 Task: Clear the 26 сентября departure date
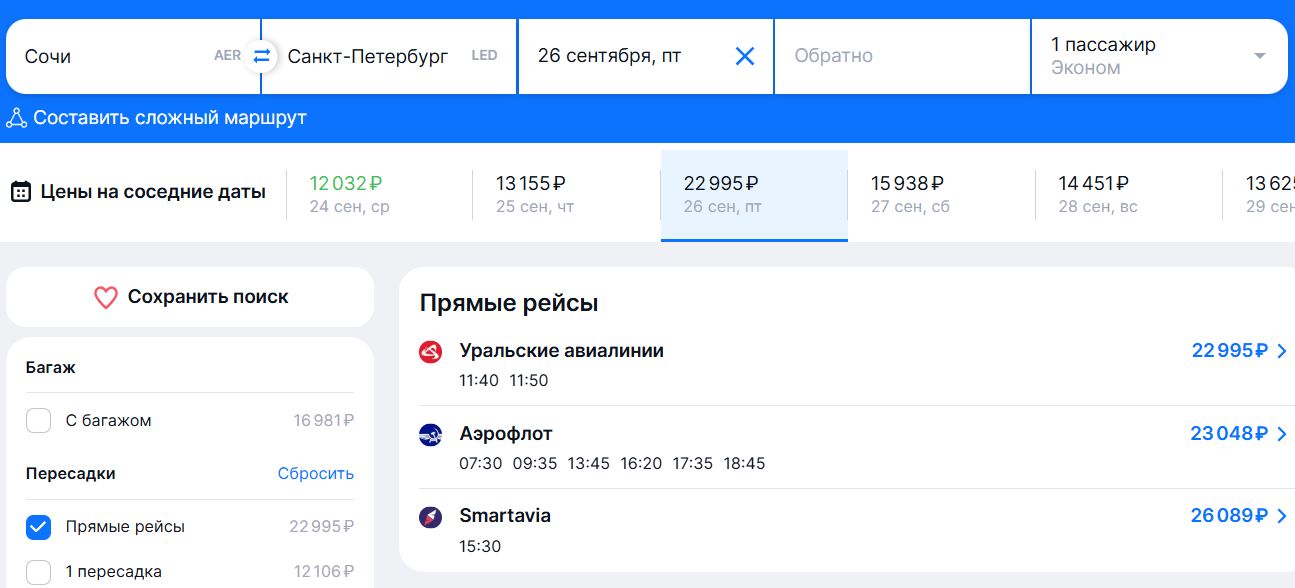click(x=745, y=56)
